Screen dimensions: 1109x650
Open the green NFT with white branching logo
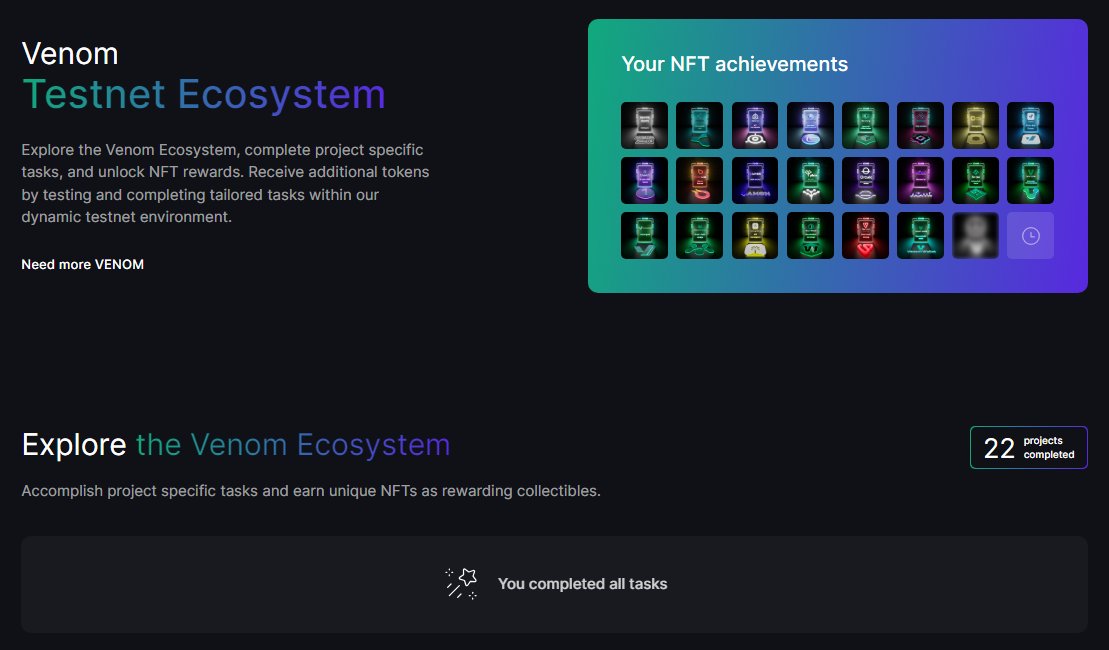click(x=810, y=180)
